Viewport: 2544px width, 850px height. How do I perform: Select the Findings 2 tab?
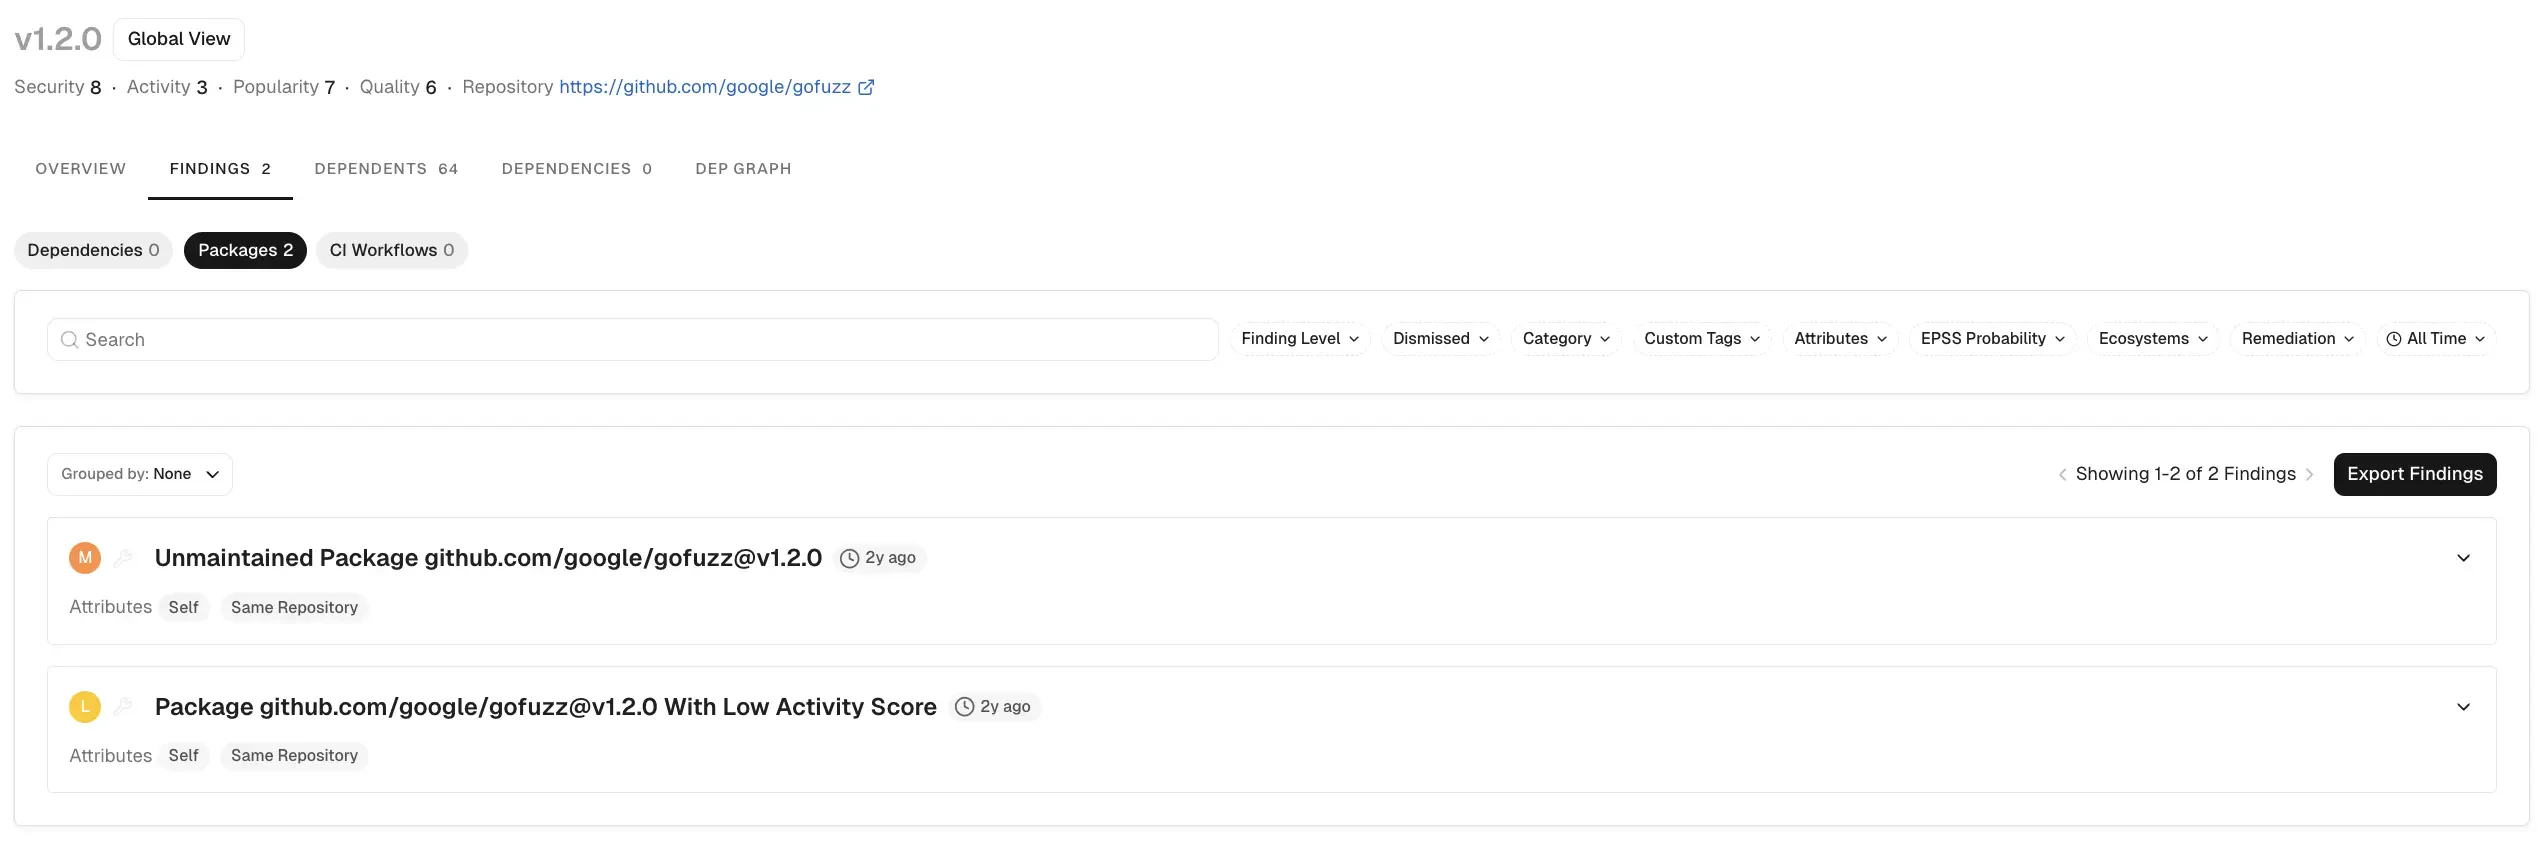(220, 169)
